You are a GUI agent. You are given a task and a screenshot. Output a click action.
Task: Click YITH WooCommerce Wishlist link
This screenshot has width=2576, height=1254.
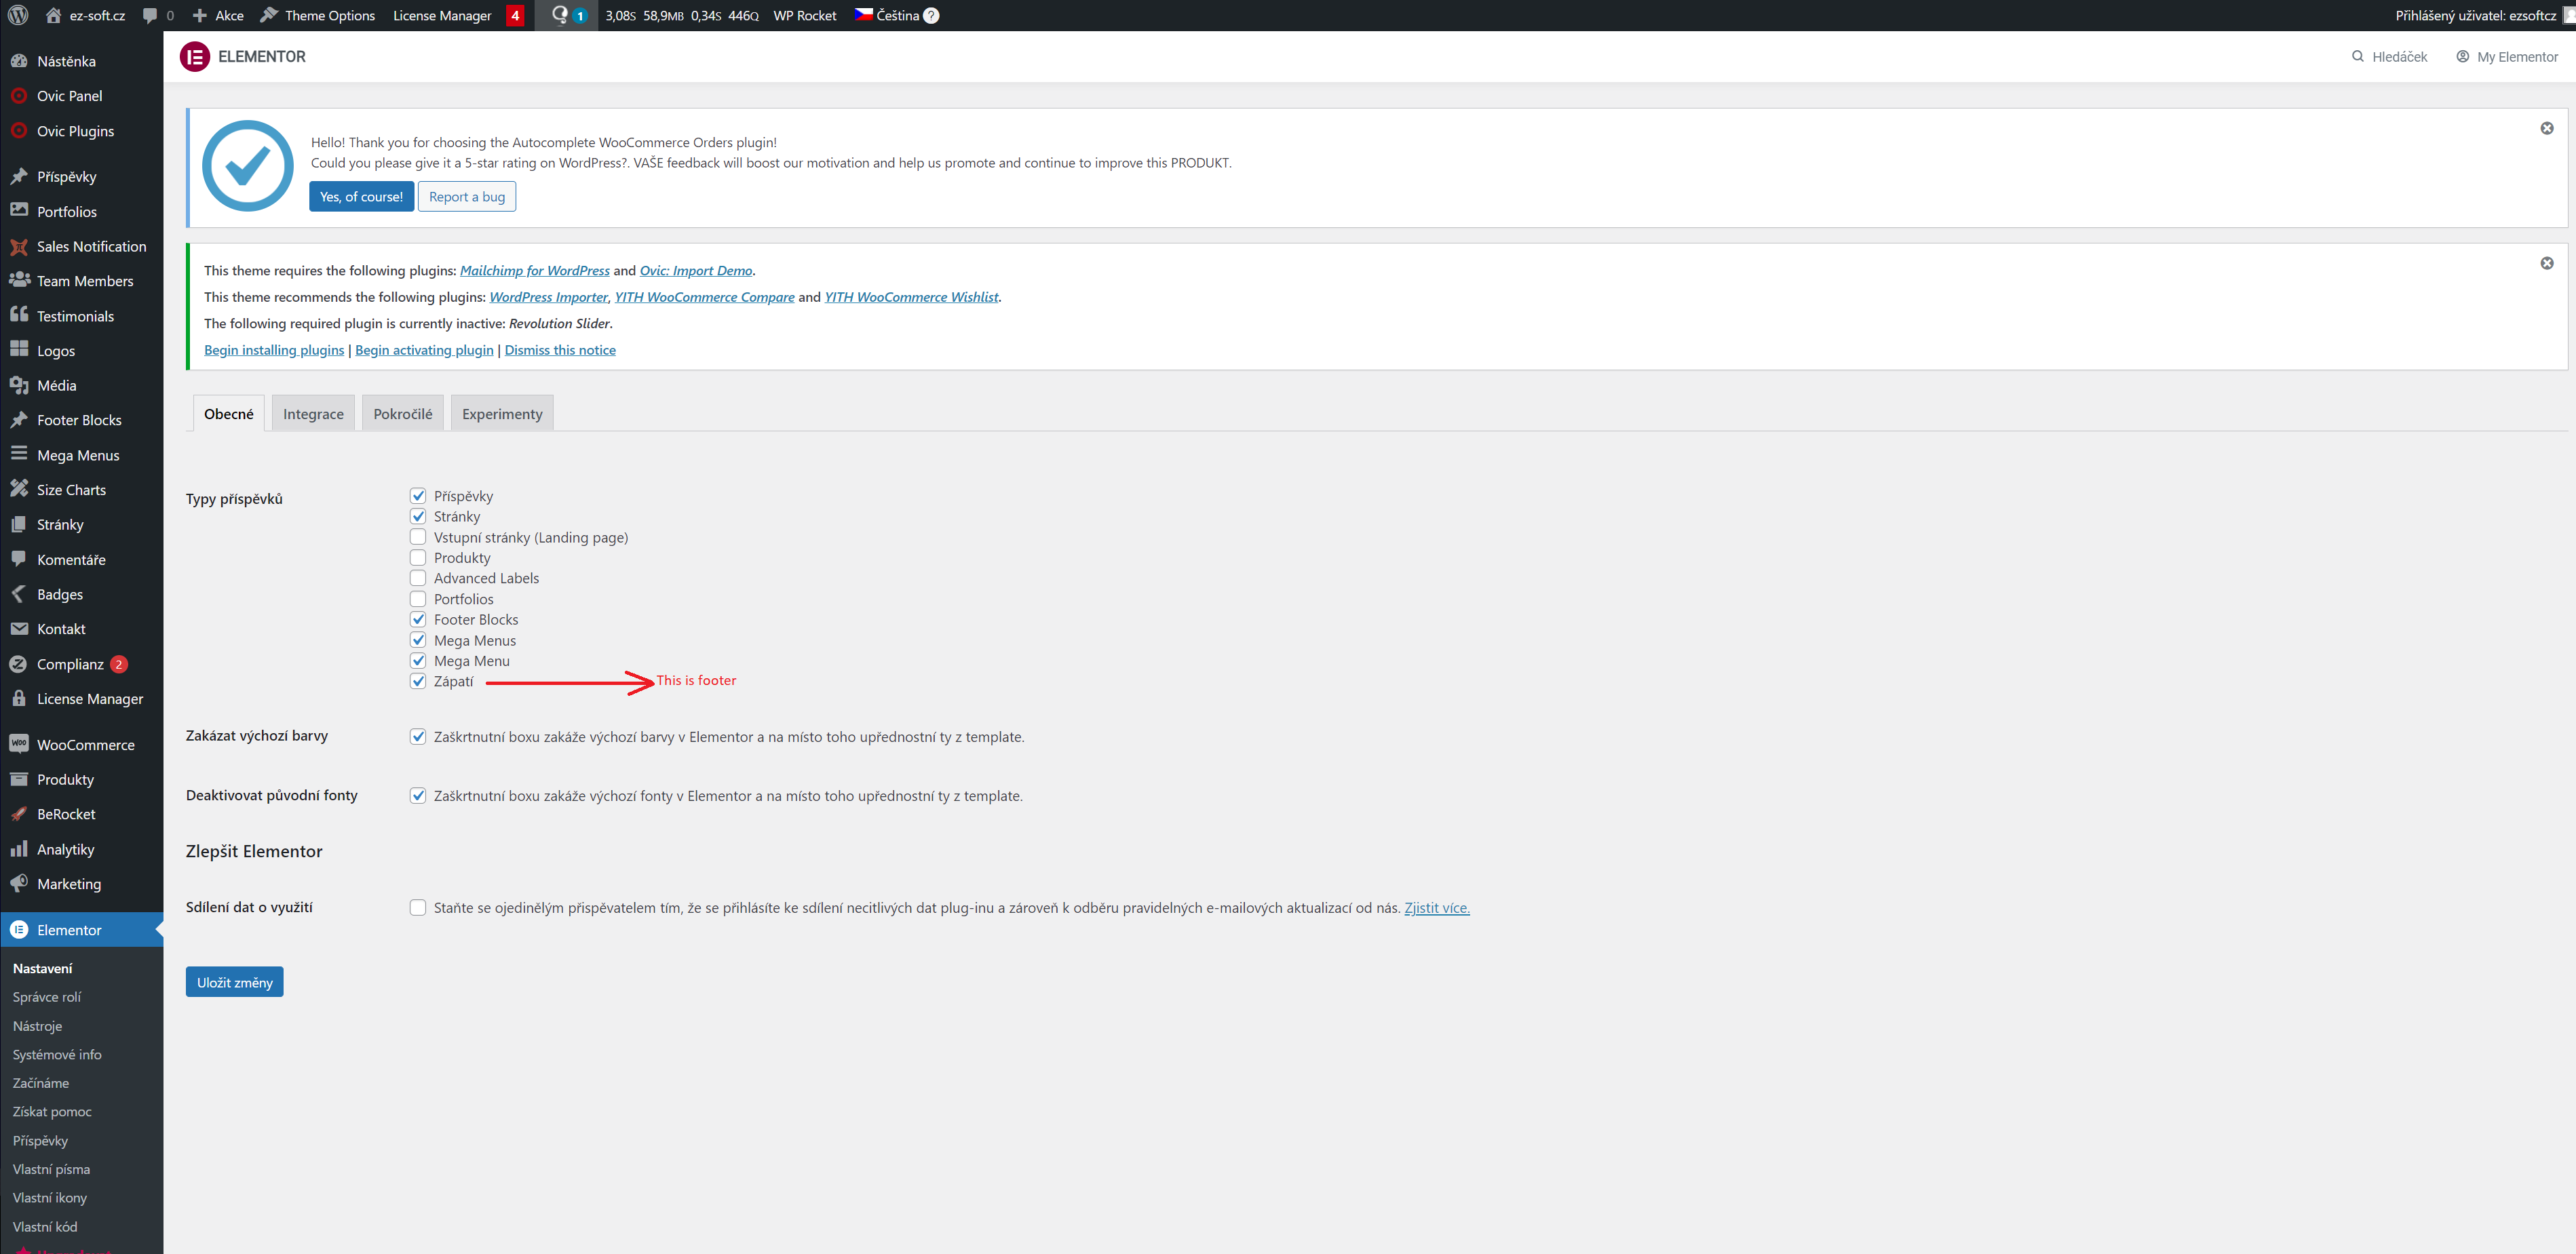click(x=911, y=297)
